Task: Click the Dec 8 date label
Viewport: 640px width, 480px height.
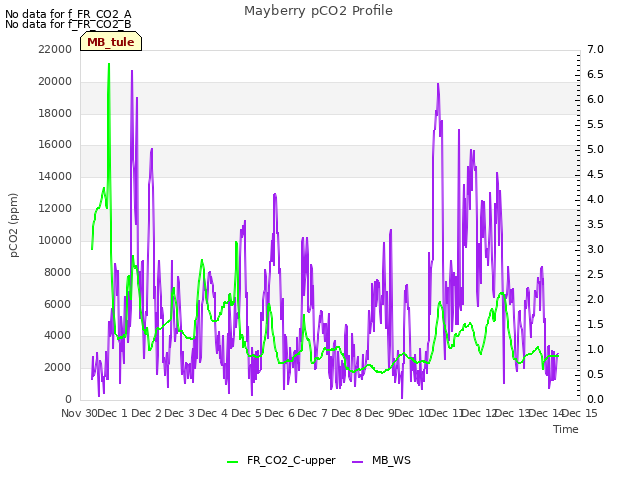Action: [346, 413]
